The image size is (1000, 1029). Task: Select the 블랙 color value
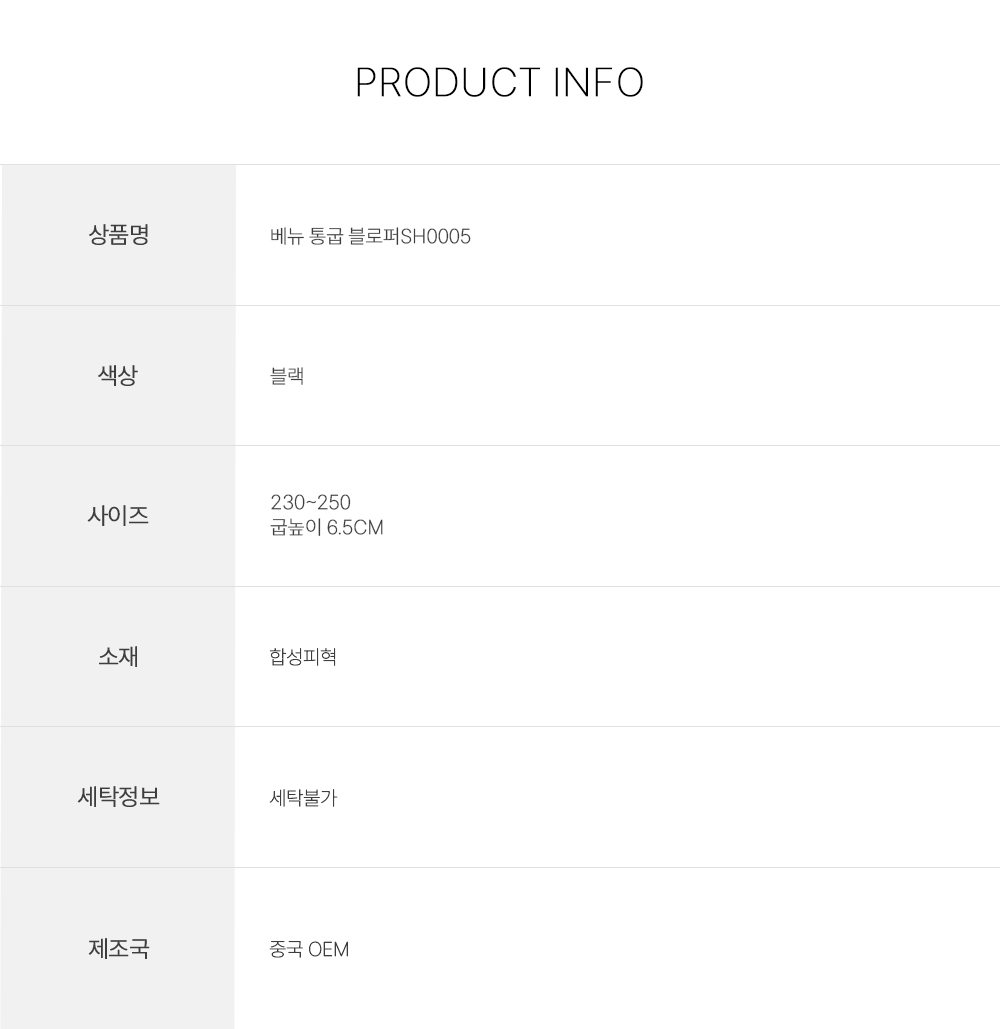point(287,377)
